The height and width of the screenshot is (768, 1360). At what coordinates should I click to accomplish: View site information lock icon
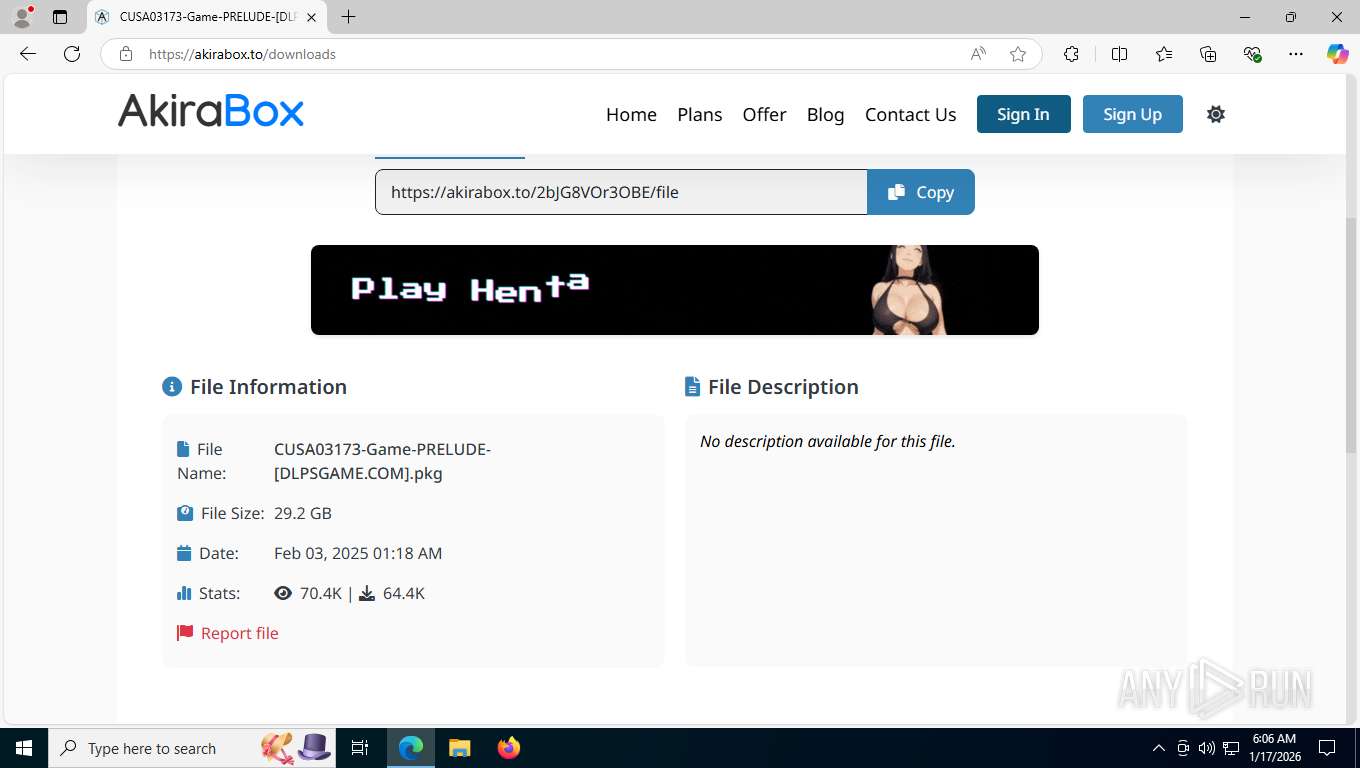tap(126, 54)
